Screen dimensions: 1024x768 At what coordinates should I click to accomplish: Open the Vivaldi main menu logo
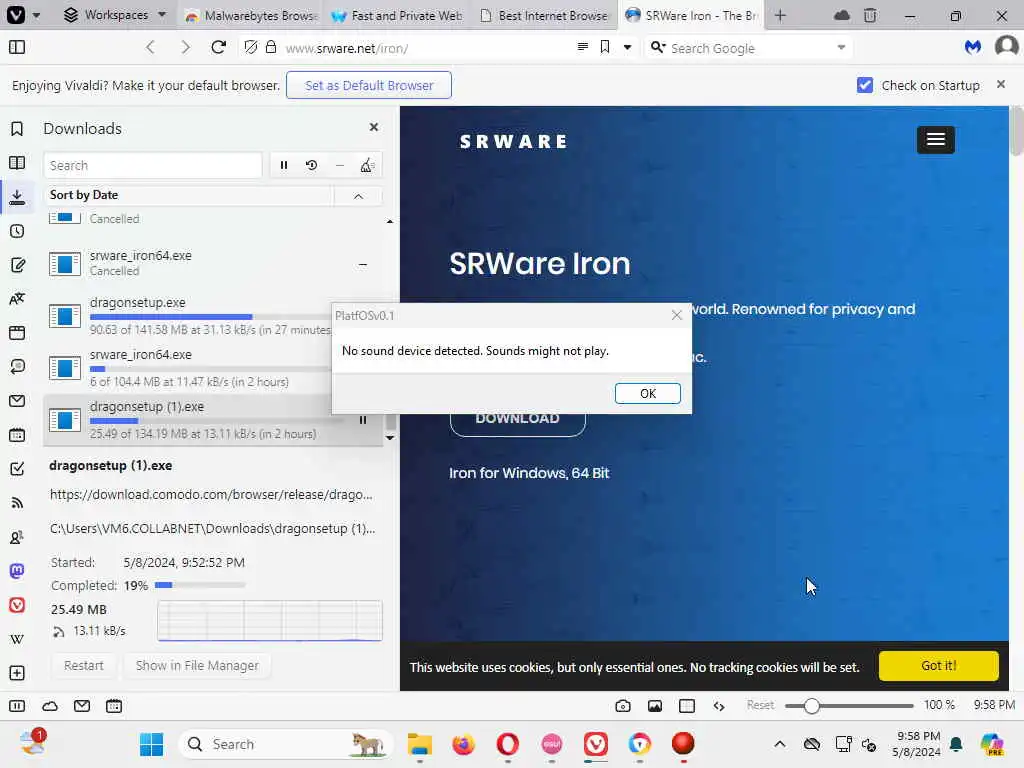click(16, 14)
